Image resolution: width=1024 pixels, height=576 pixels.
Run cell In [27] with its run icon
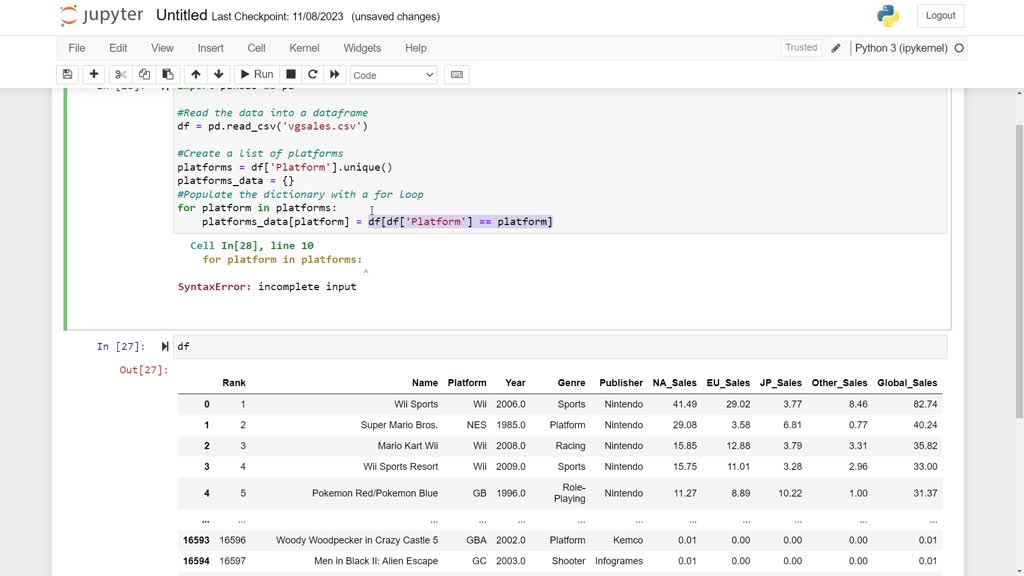(x=165, y=347)
